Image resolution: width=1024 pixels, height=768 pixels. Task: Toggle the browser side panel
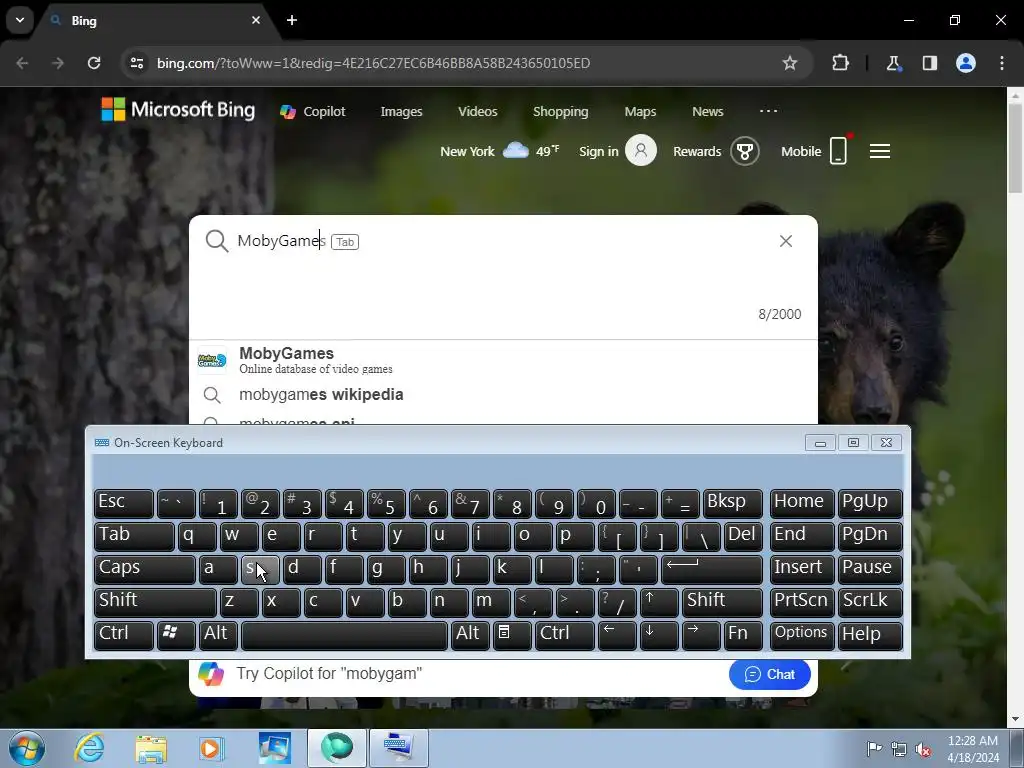[929, 63]
